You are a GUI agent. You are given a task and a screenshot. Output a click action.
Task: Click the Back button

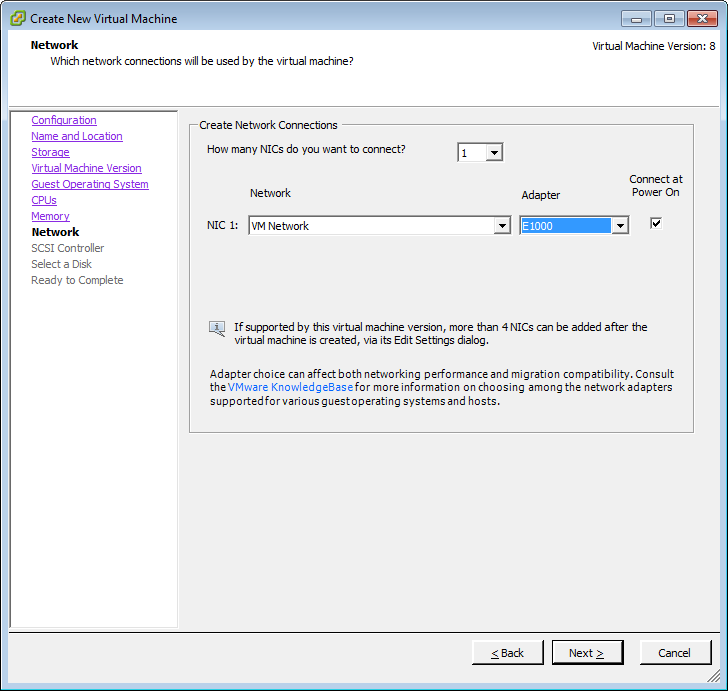pos(508,653)
